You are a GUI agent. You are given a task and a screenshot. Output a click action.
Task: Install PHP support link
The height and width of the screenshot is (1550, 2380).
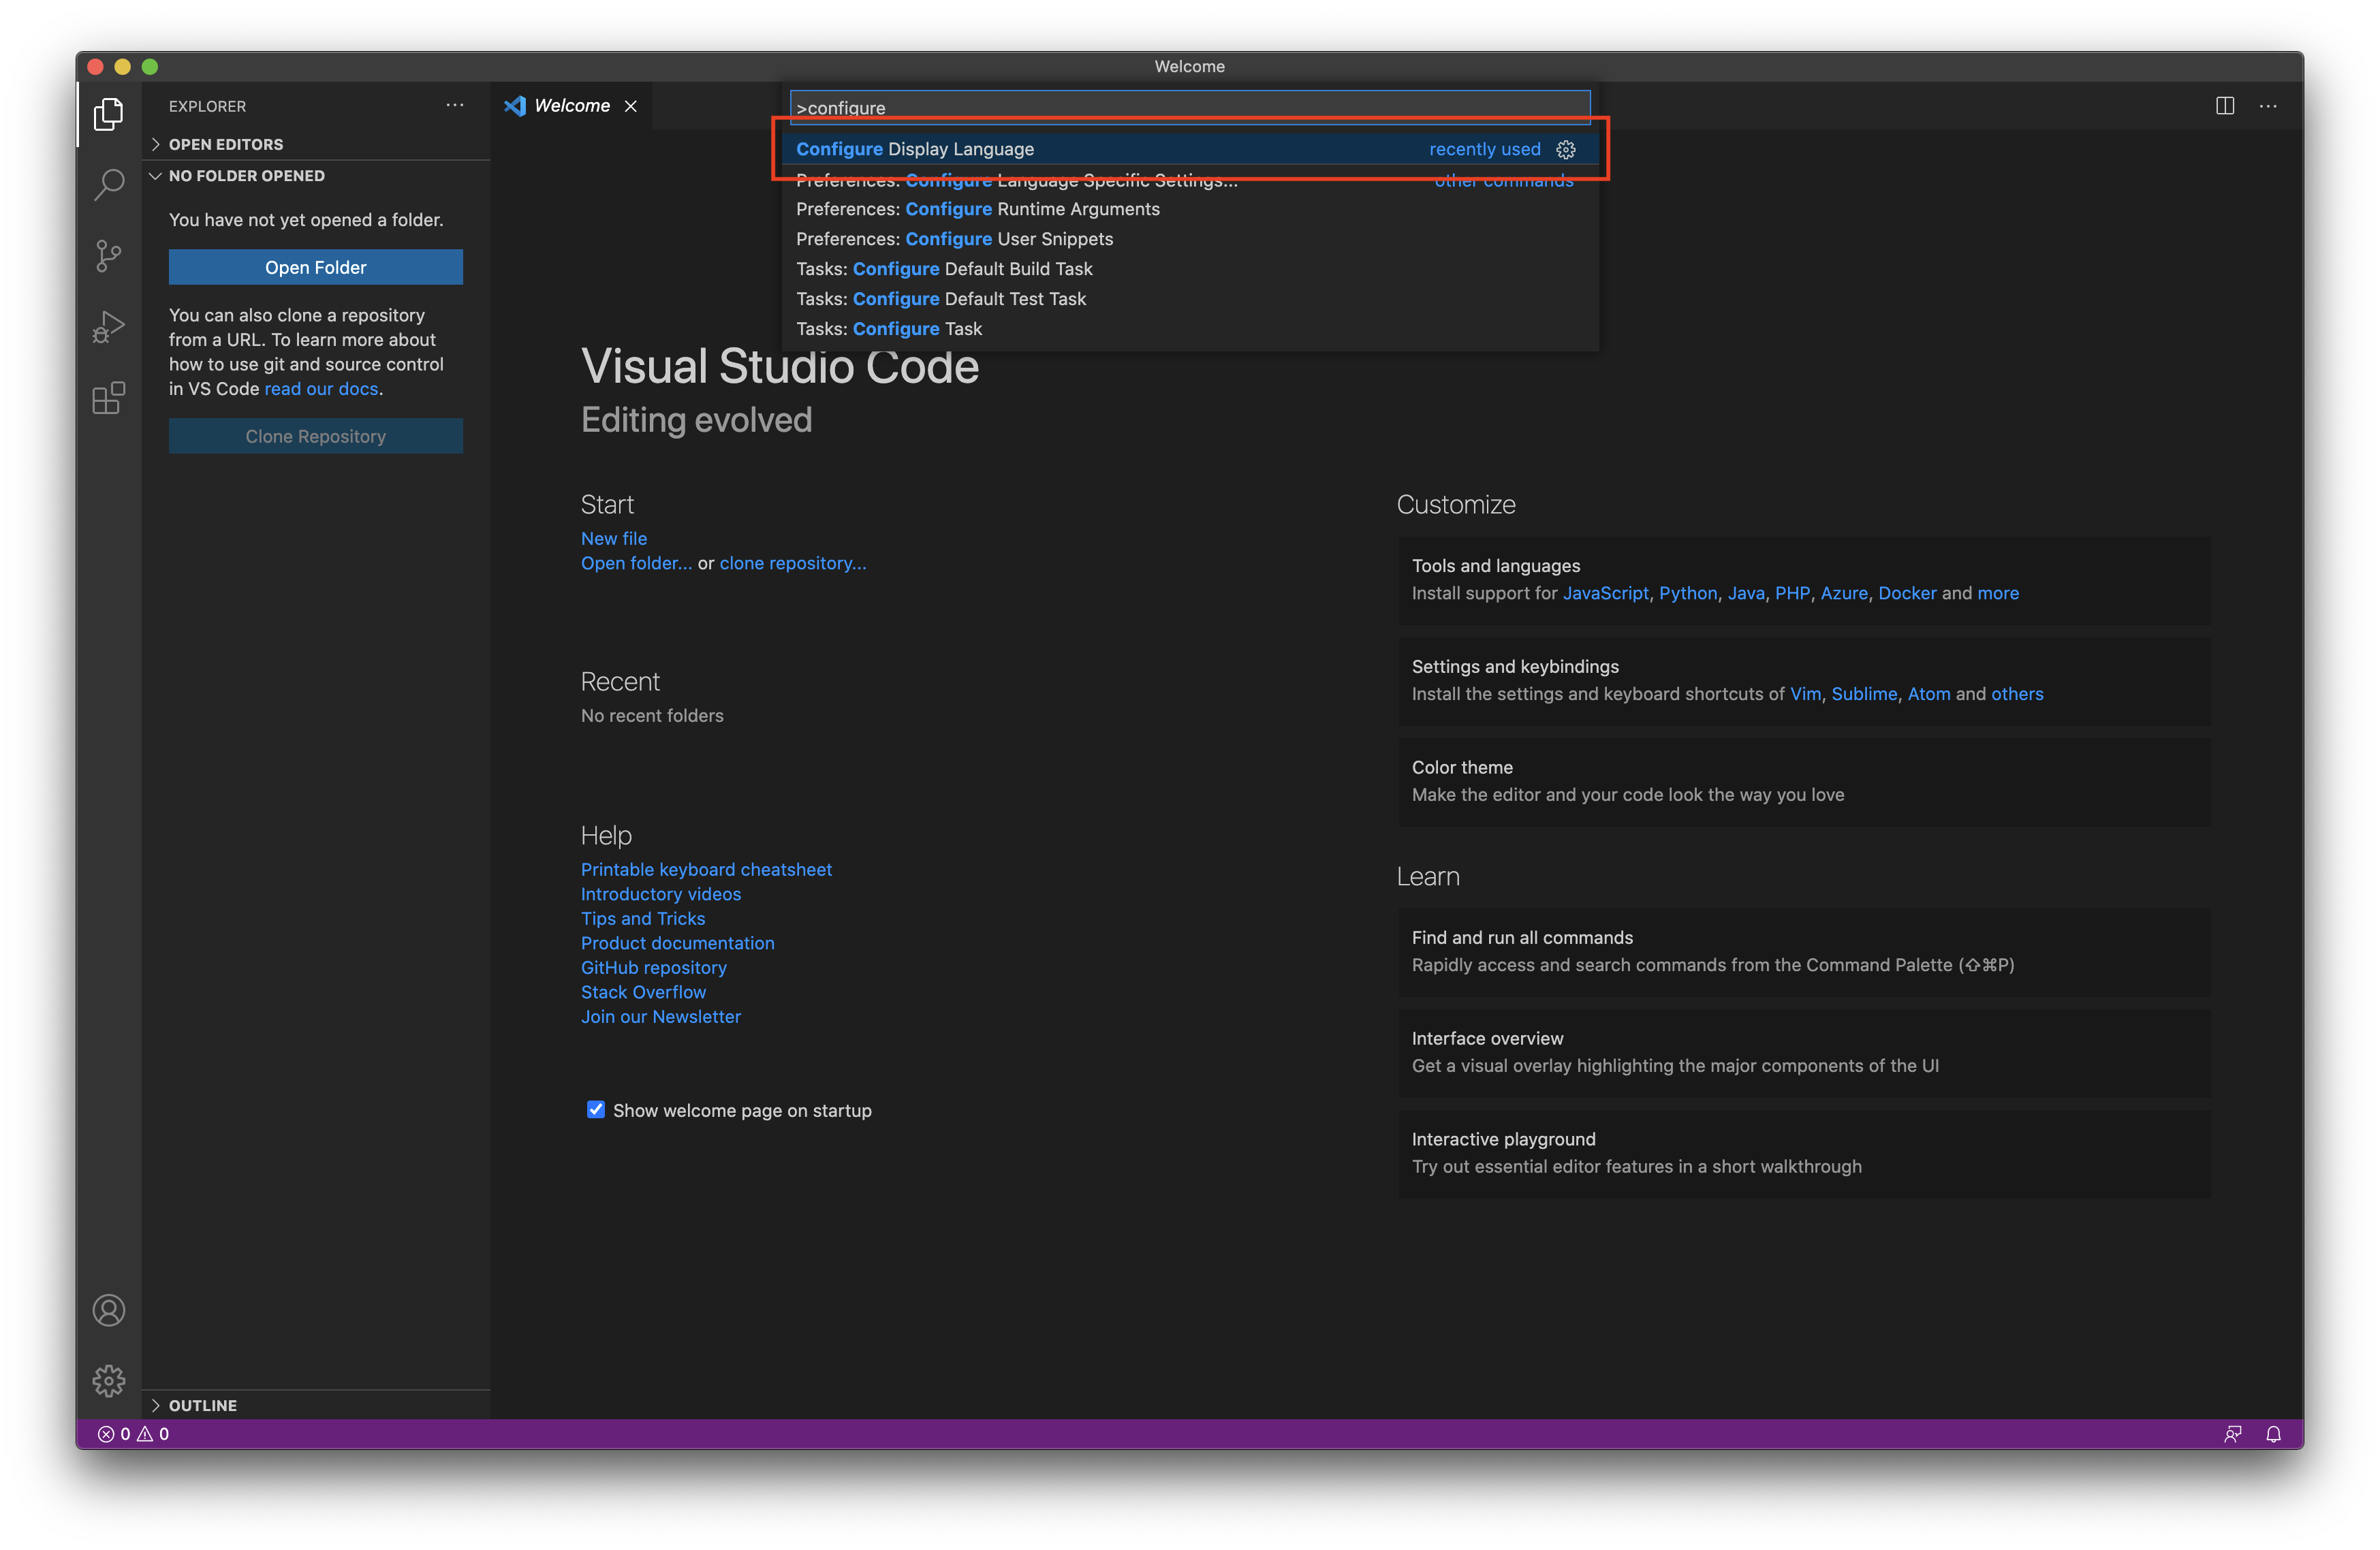pos(1792,593)
